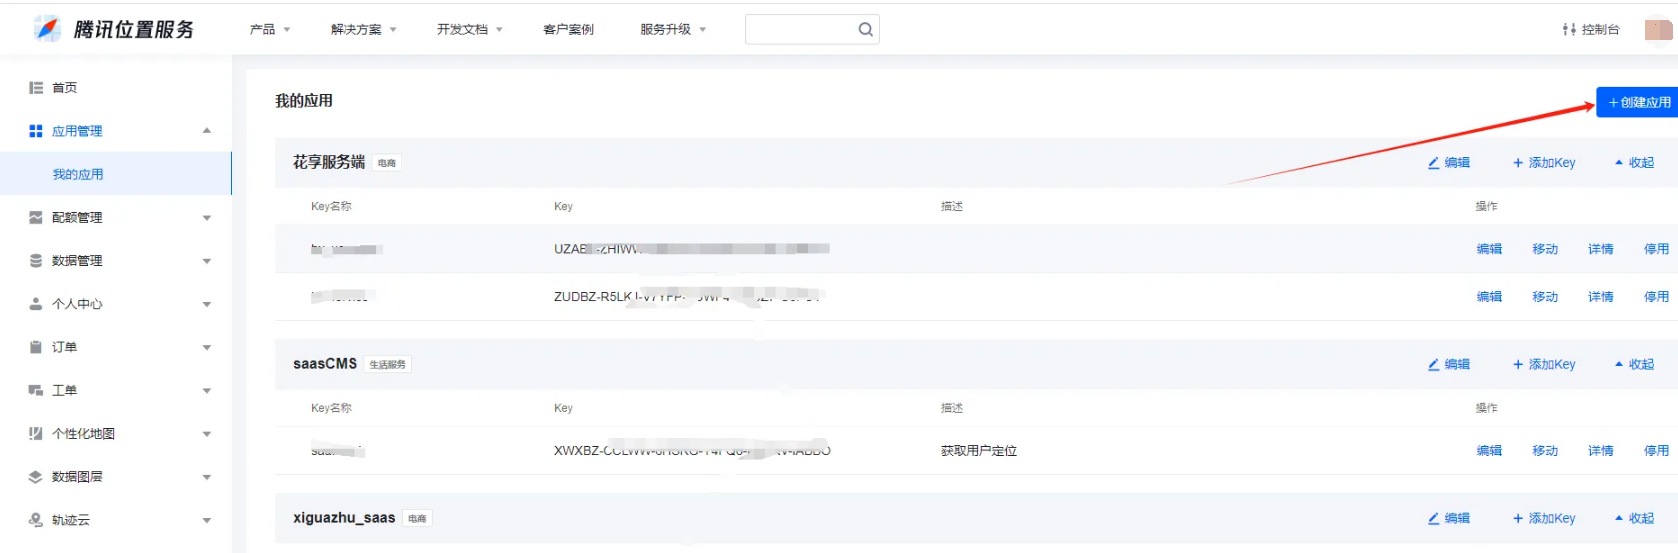The image size is (1678, 553).
Task: Click the 获取用户定位 description text
Action: pyautogui.click(x=979, y=451)
